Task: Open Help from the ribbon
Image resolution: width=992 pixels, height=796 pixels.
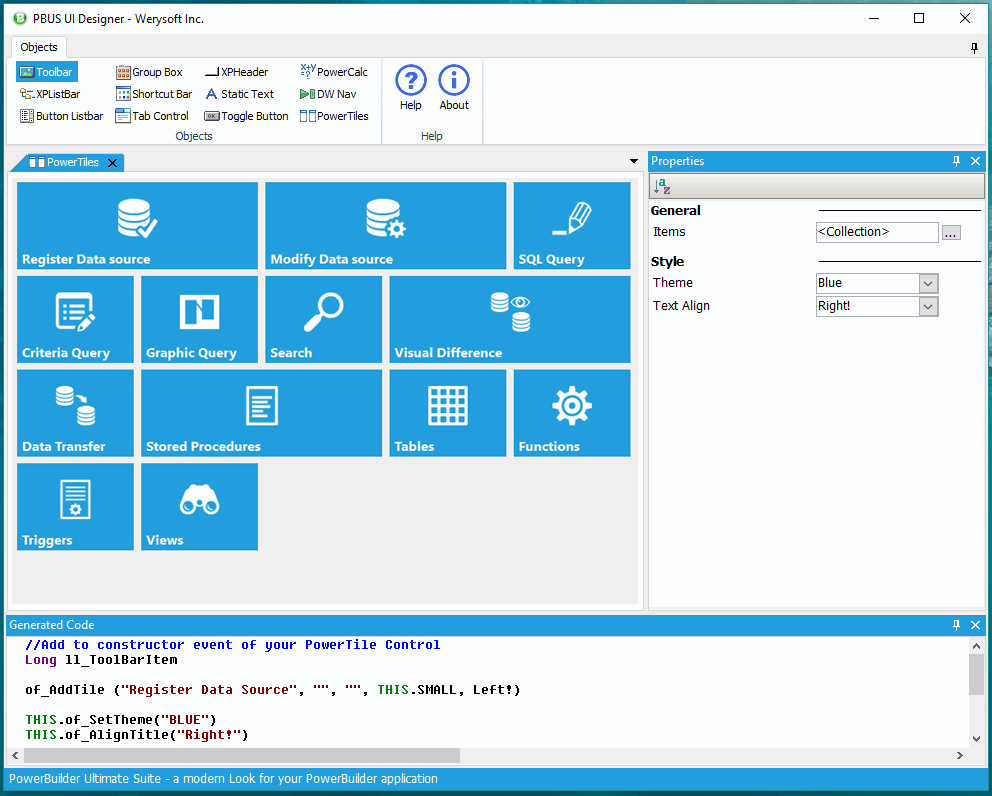Action: click(x=410, y=87)
